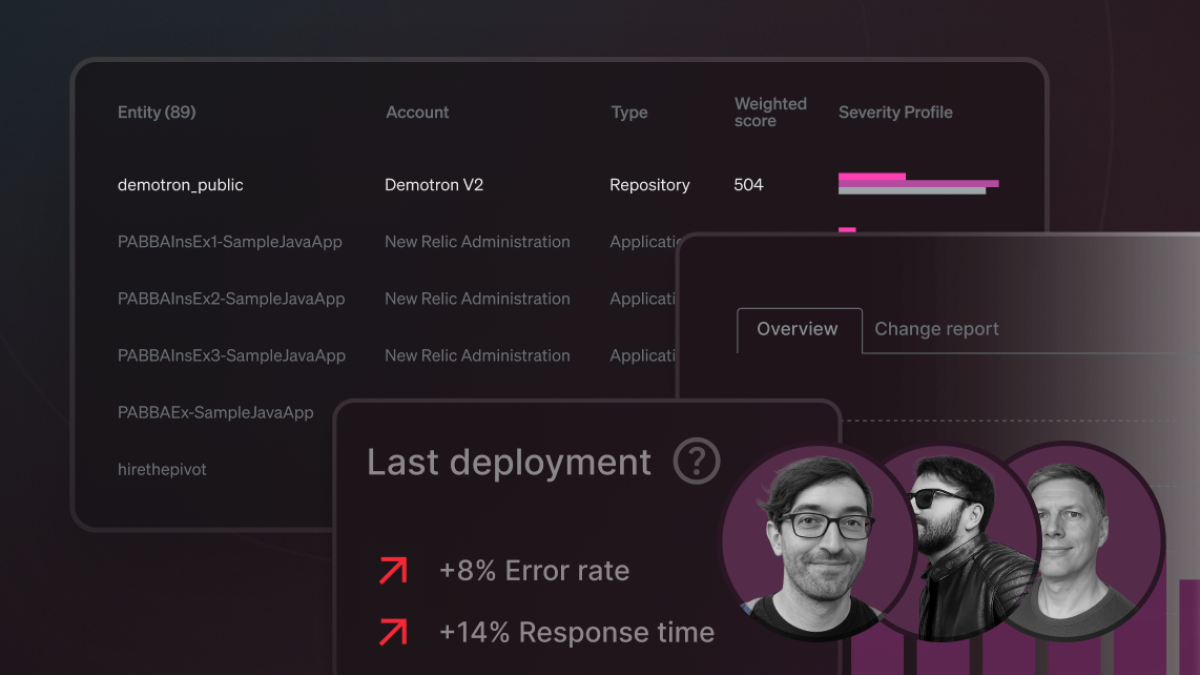Viewport: 1200px width, 675px height.
Task: Sort by the Weighted score column header
Action: click(x=770, y=112)
